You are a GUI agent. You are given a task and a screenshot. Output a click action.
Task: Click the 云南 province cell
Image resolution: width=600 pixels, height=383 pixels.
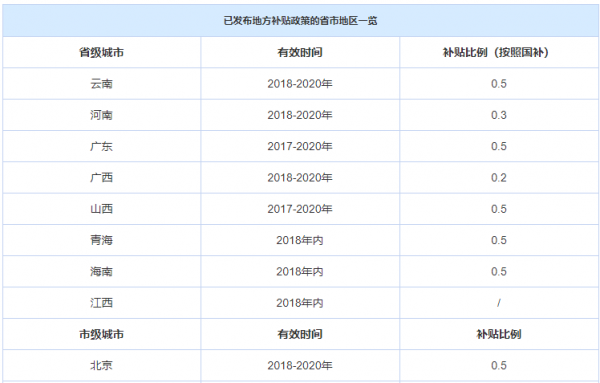[101, 84]
